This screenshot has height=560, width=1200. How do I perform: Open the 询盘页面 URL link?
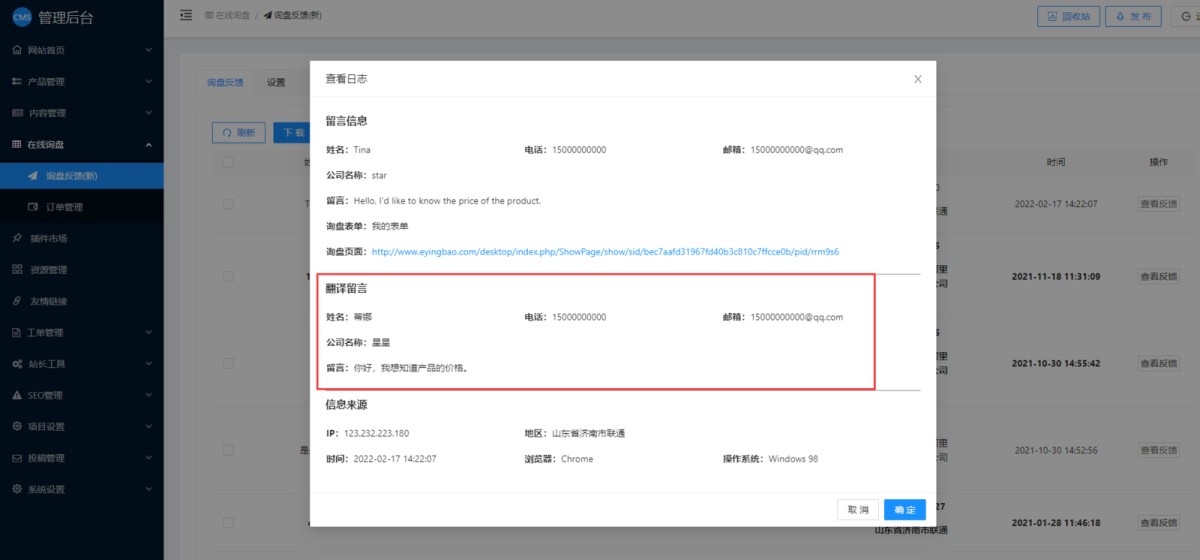(604, 252)
